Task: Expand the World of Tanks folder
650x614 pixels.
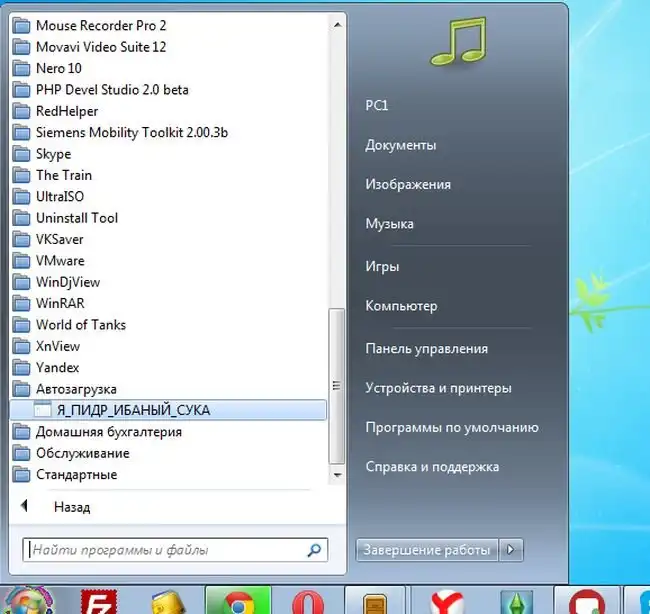Action: (x=80, y=324)
